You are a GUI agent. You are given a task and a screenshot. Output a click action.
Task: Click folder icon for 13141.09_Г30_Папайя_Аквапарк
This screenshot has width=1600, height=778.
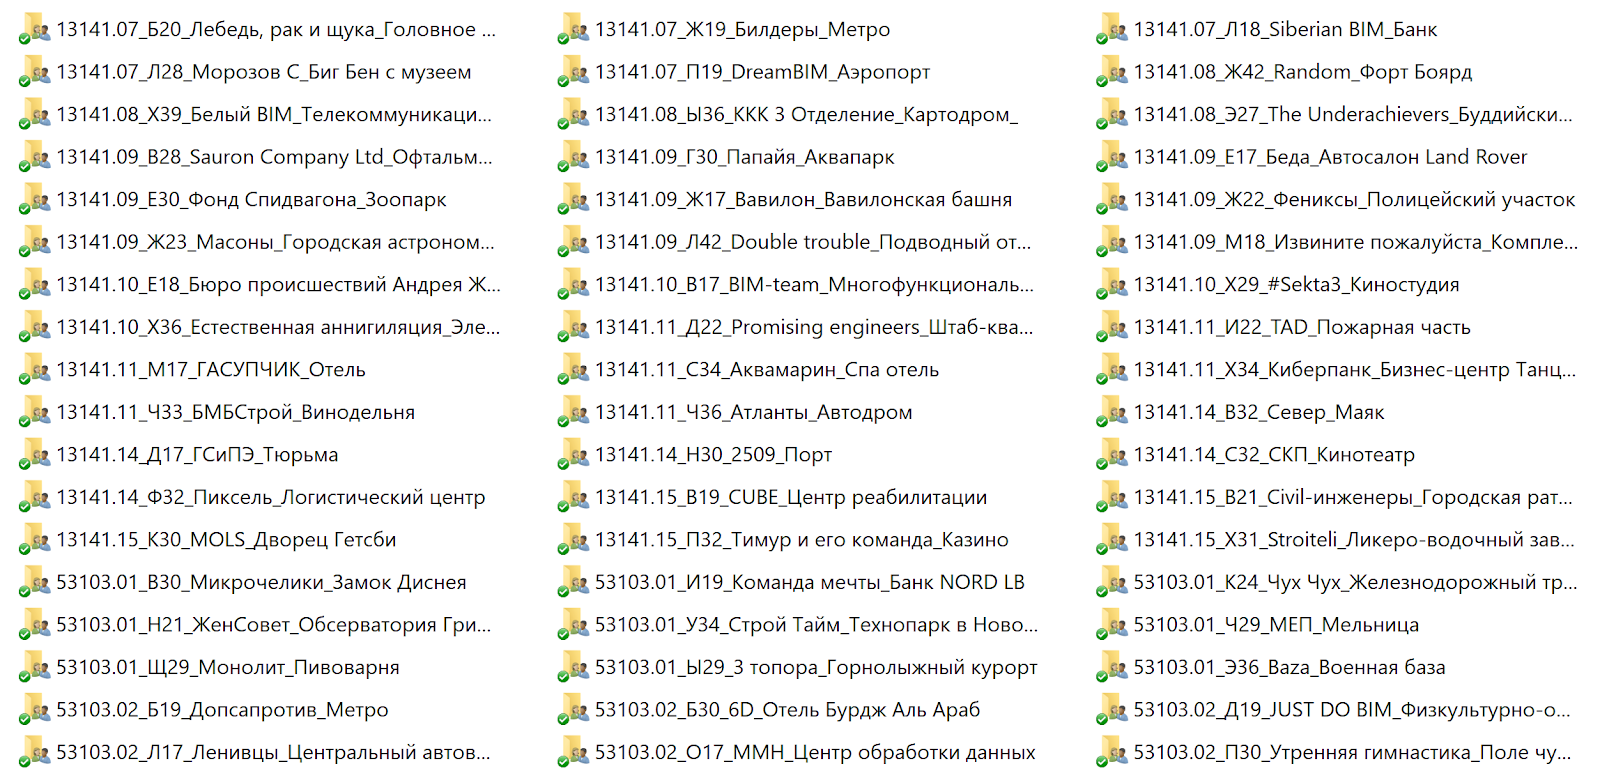click(574, 157)
